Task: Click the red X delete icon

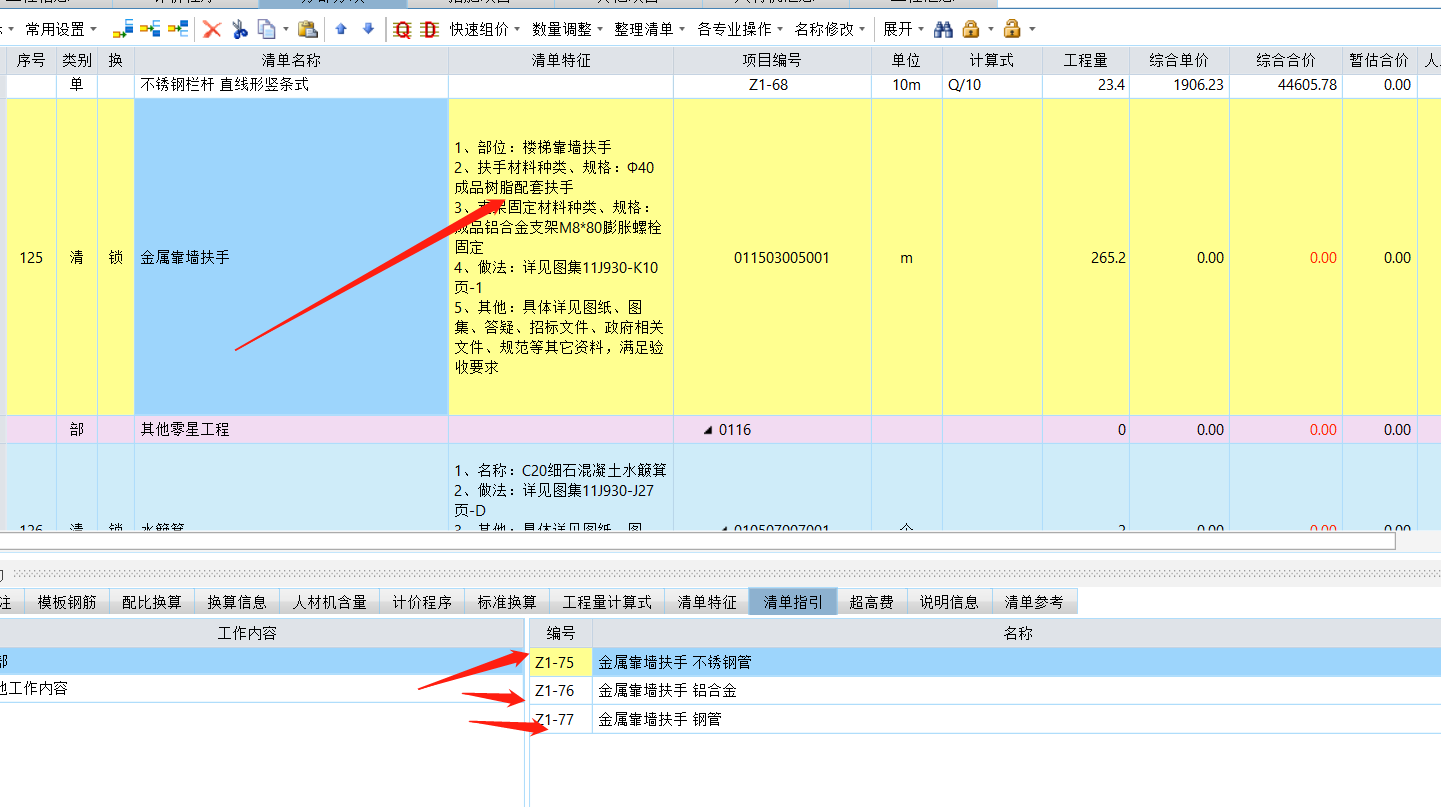Action: 212,29
